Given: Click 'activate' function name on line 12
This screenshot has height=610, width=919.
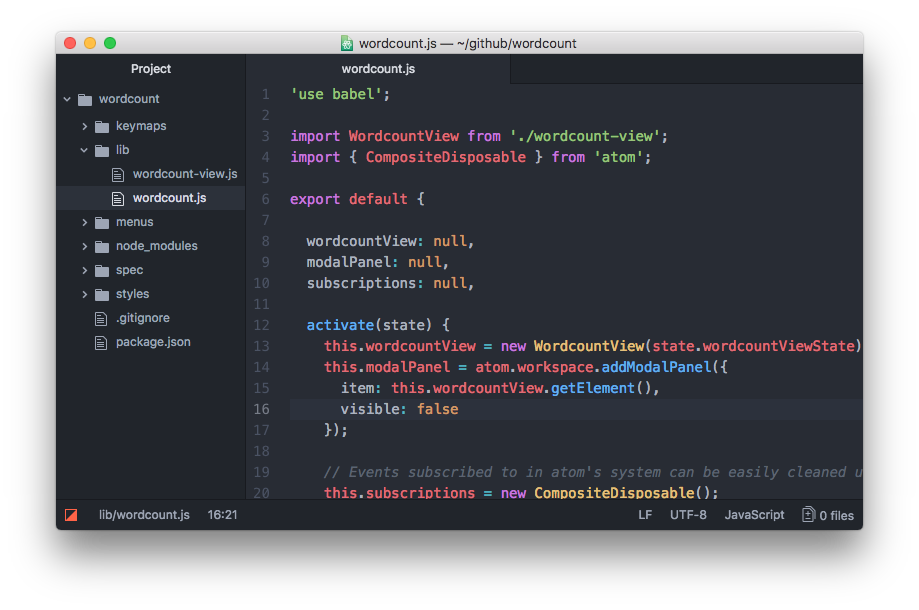Looking at the screenshot, I should 340,325.
